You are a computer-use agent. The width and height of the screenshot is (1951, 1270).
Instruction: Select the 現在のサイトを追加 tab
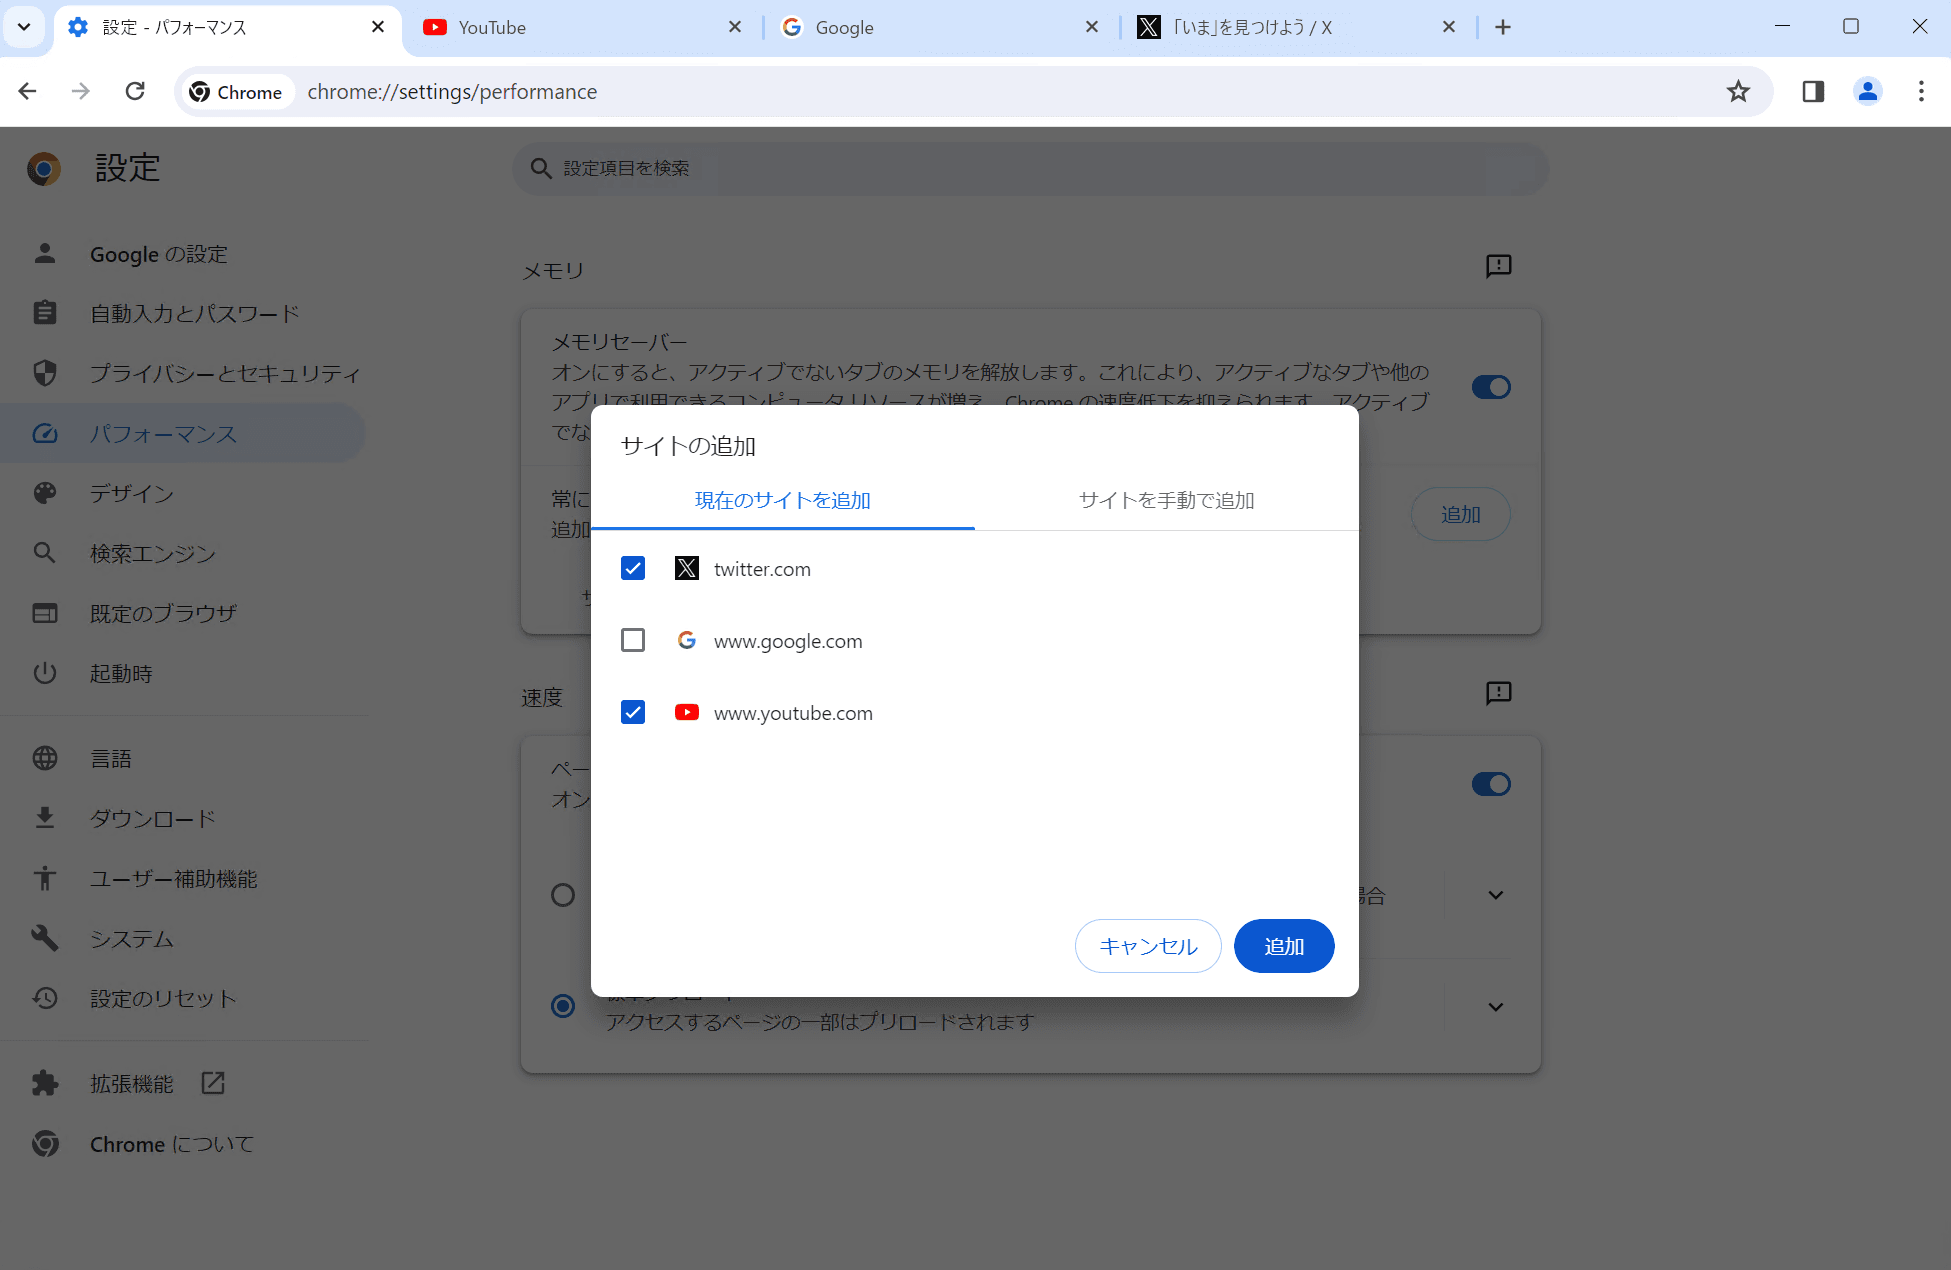[783, 500]
